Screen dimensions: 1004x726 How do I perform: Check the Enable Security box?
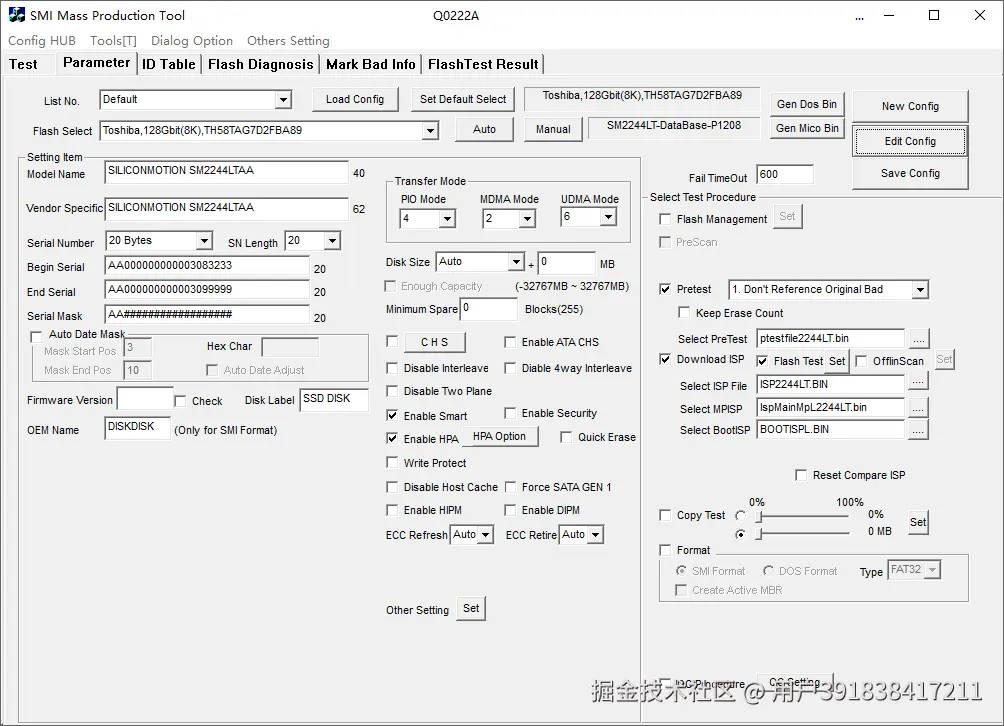click(x=510, y=413)
